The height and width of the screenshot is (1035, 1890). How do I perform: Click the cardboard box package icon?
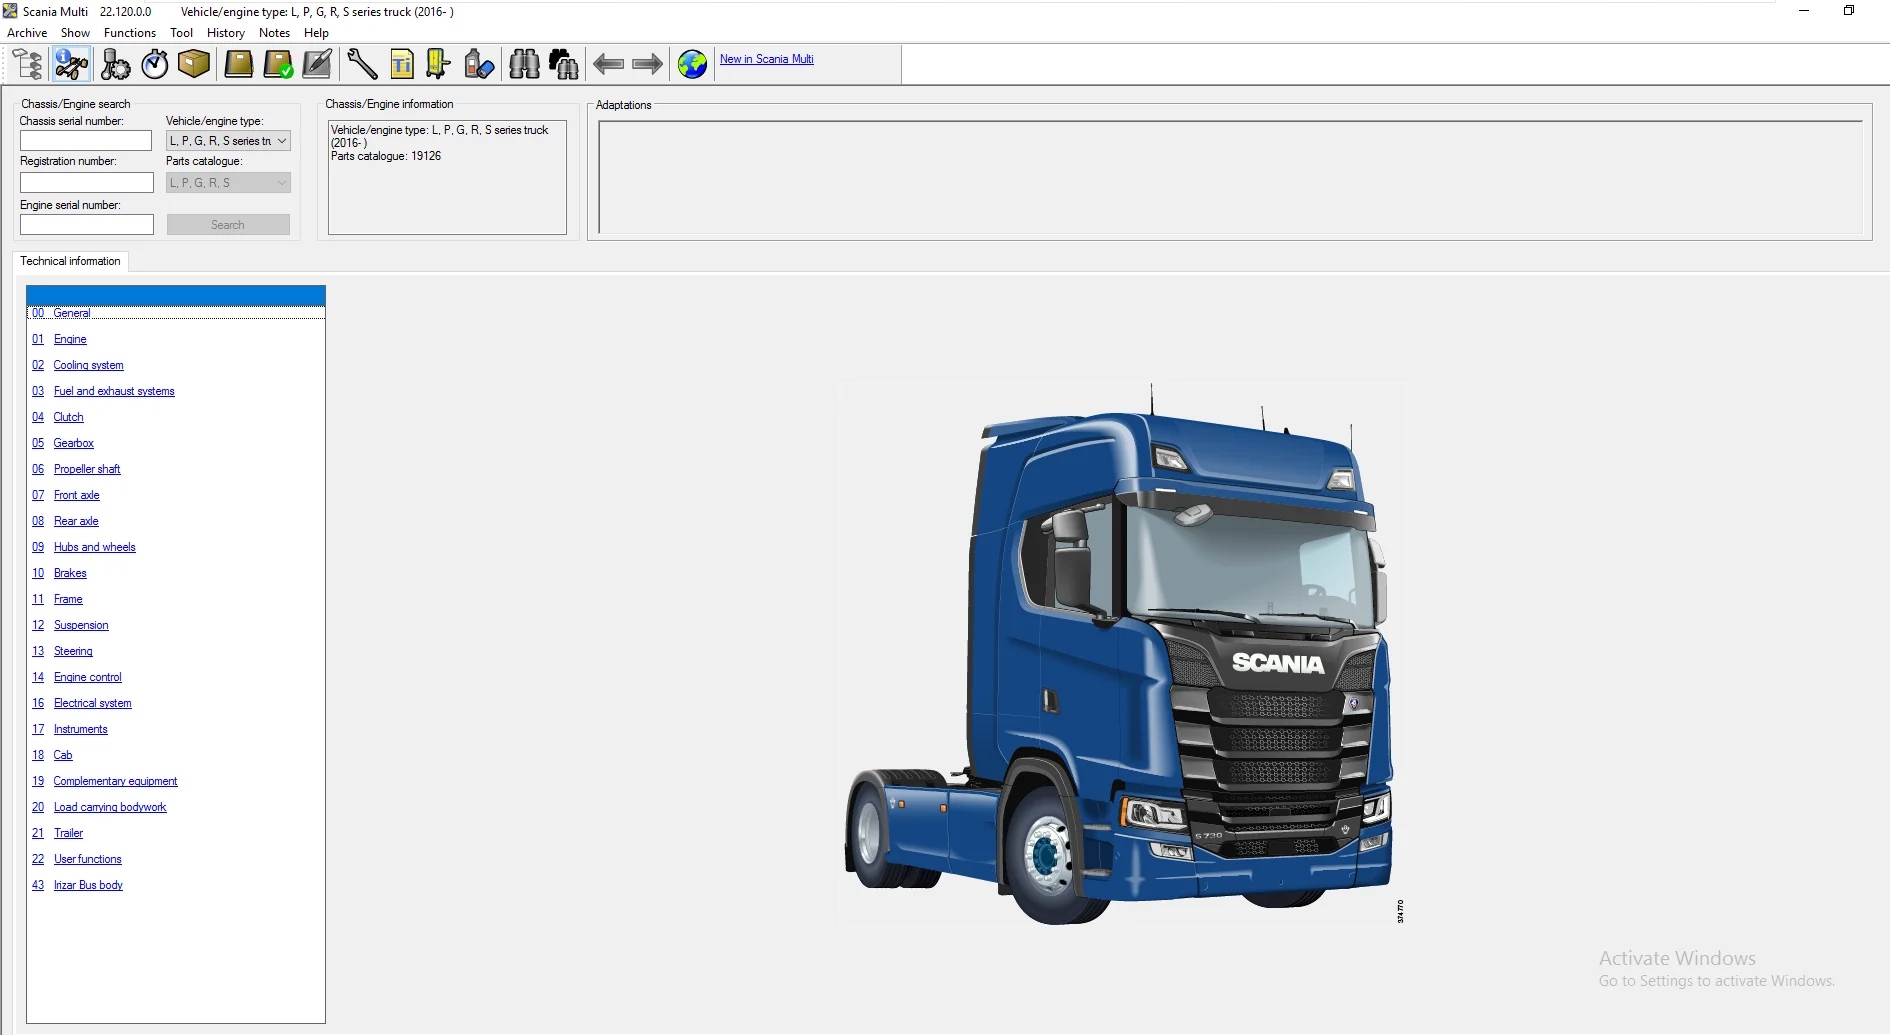[x=194, y=64]
